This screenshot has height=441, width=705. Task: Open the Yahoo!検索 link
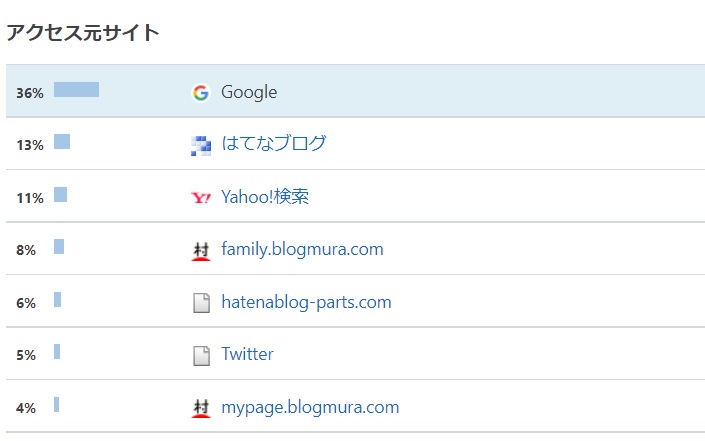point(265,196)
